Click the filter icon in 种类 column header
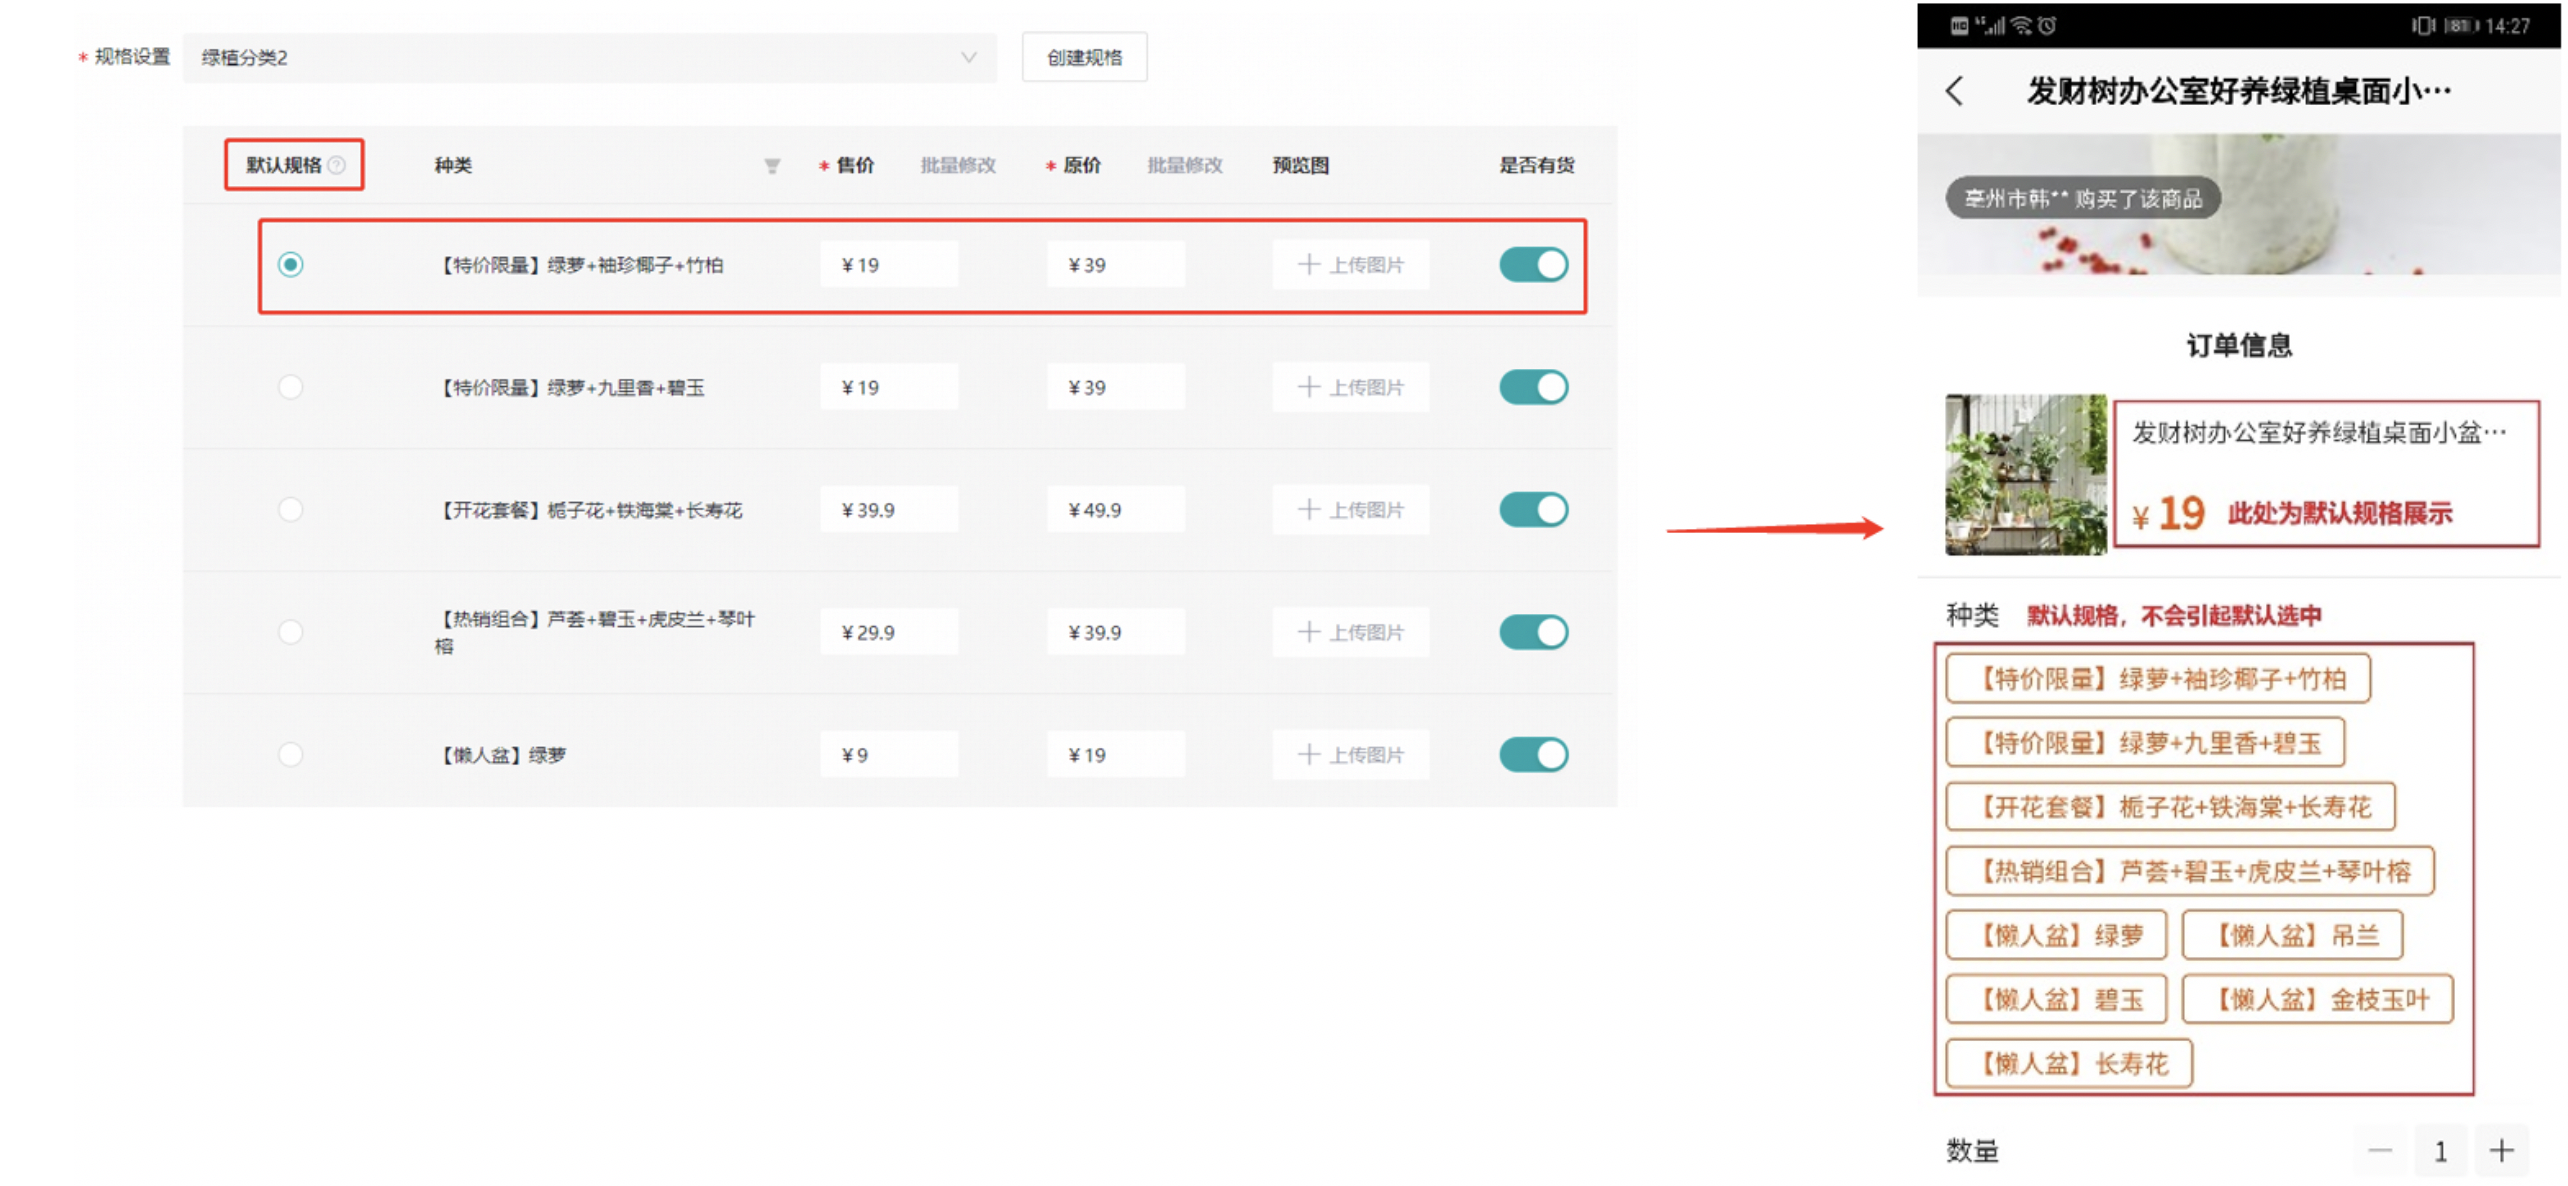This screenshot has height=1186, width=2568. [771, 166]
